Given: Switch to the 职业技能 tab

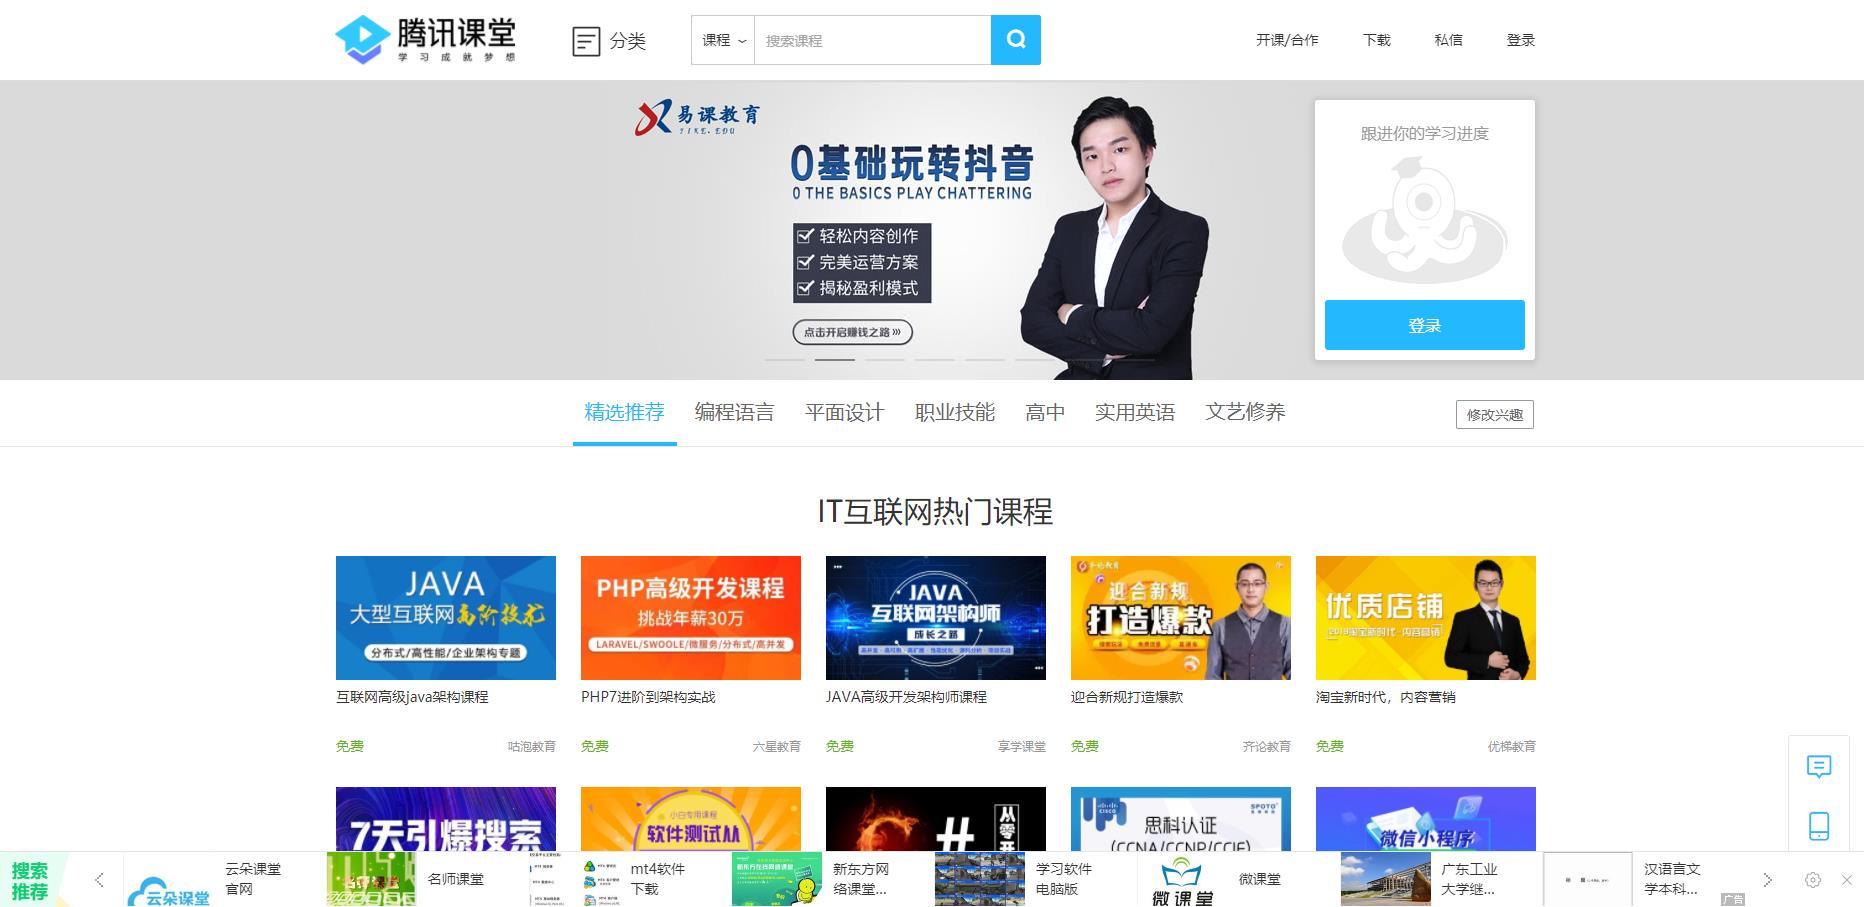Looking at the screenshot, I should point(954,412).
